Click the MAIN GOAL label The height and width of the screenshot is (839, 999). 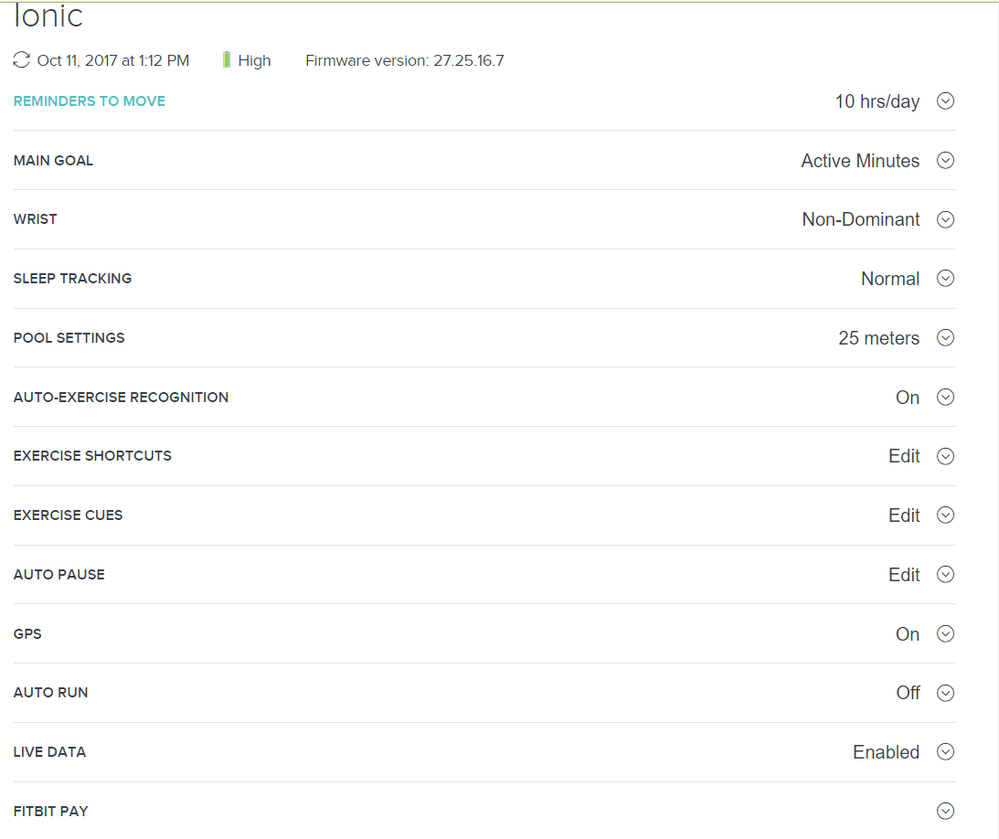pyautogui.click(x=53, y=161)
